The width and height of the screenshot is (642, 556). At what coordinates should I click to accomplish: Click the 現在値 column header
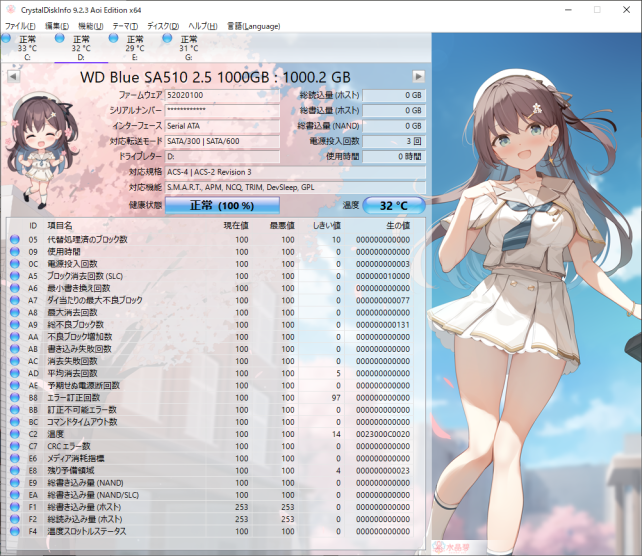235,225
